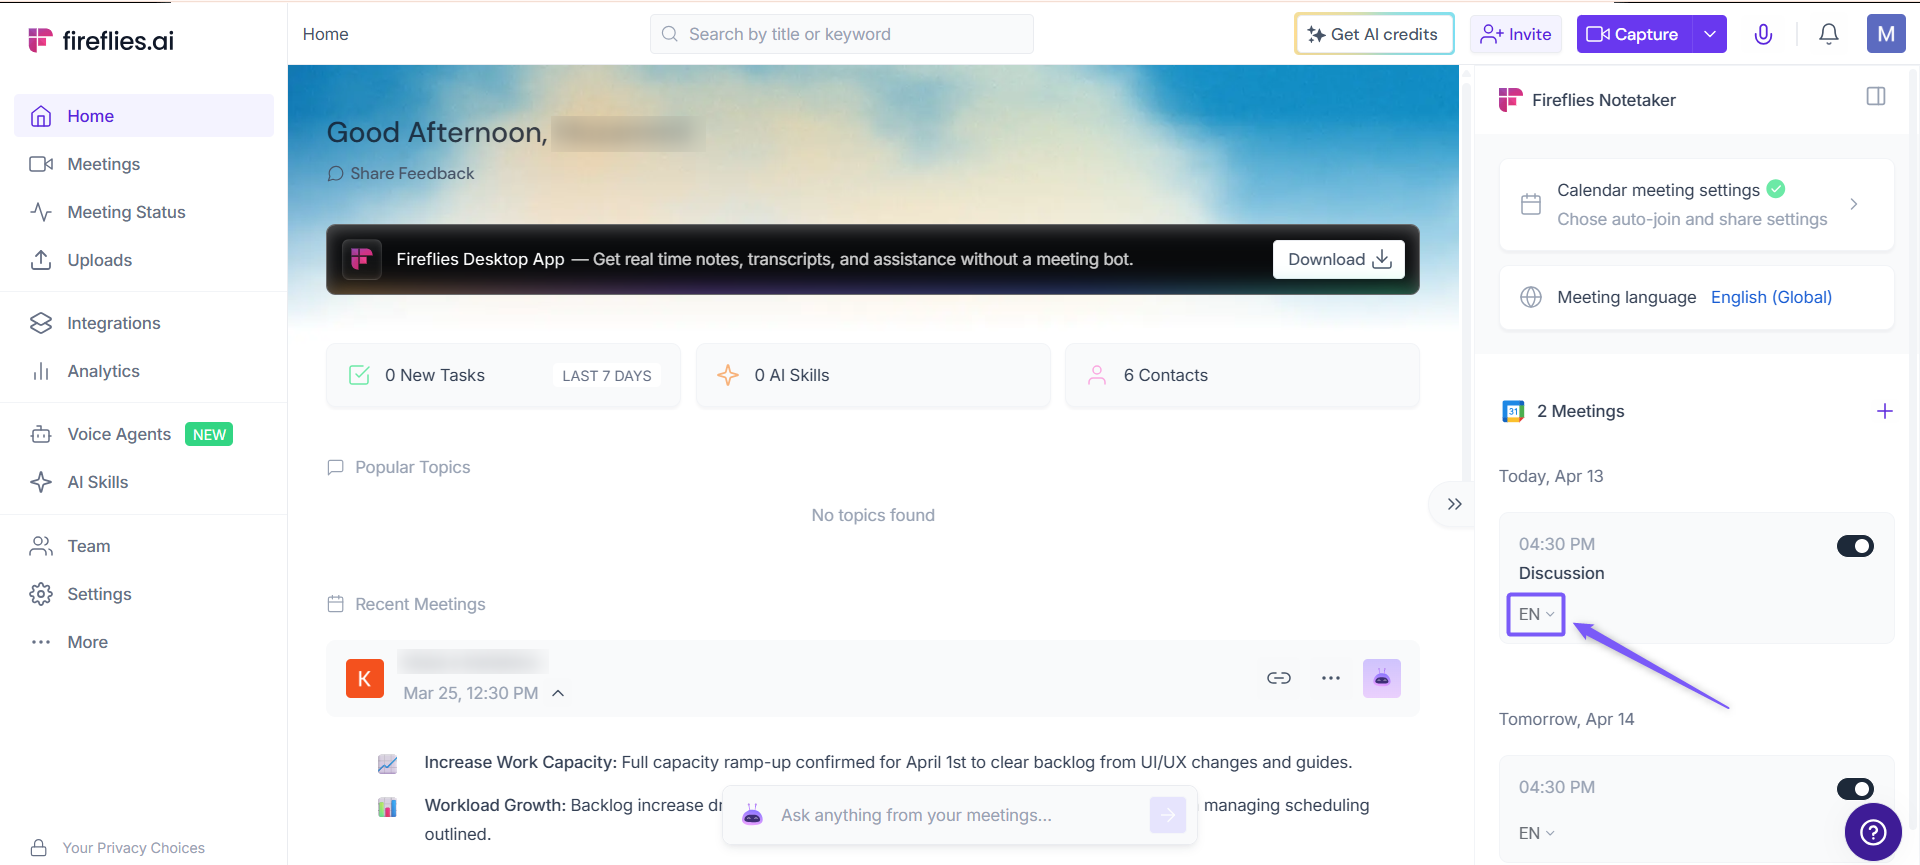The image size is (1920, 865).
Task: Collapse the right panel with double chevron
Action: [x=1454, y=504]
